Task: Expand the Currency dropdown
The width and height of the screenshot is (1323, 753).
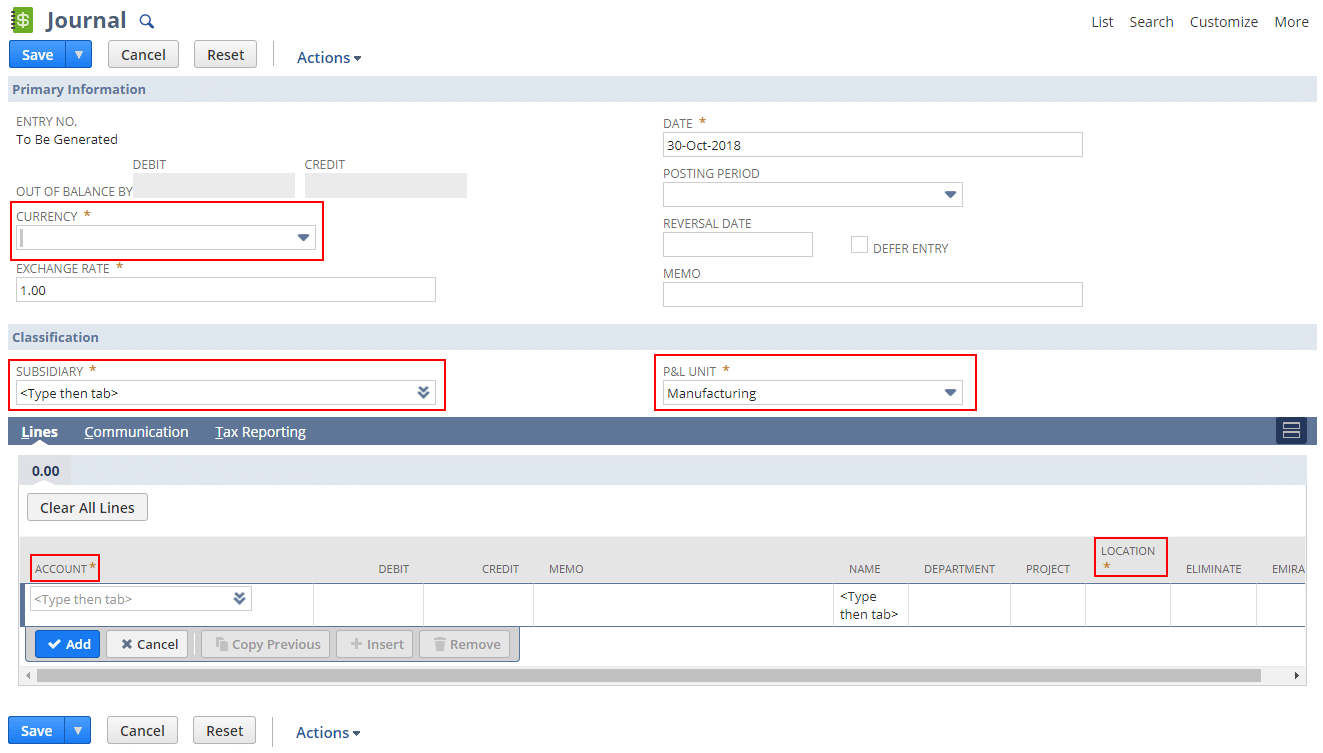Action: click(303, 238)
